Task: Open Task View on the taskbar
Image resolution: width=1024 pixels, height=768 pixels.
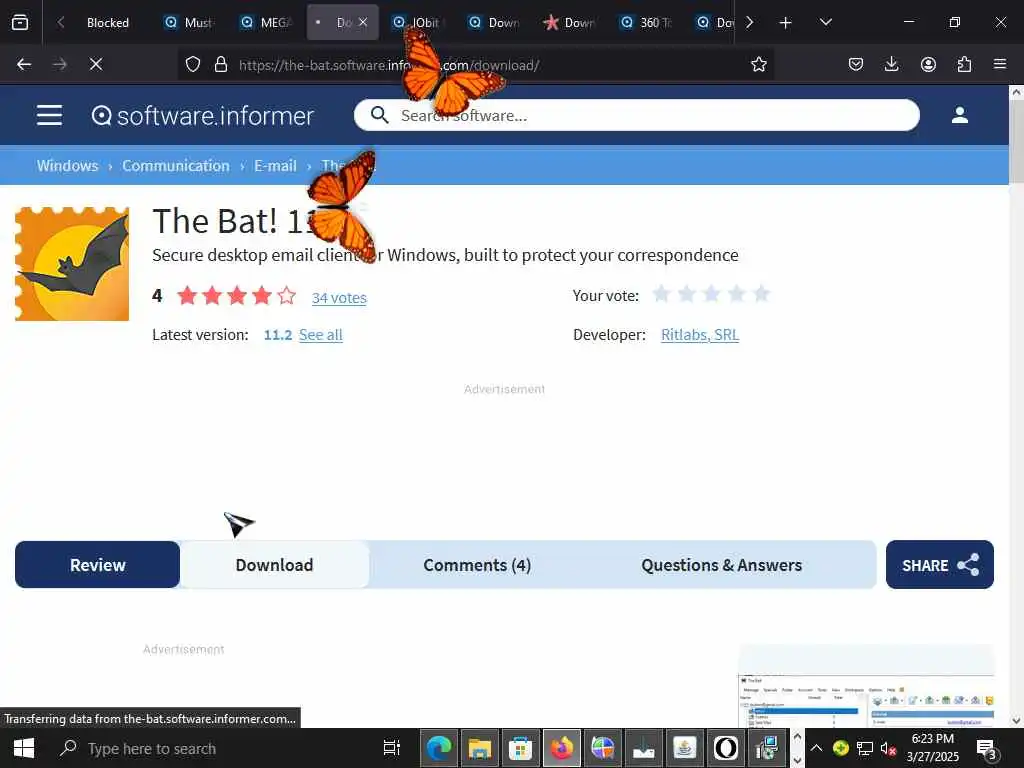Action: [x=392, y=748]
